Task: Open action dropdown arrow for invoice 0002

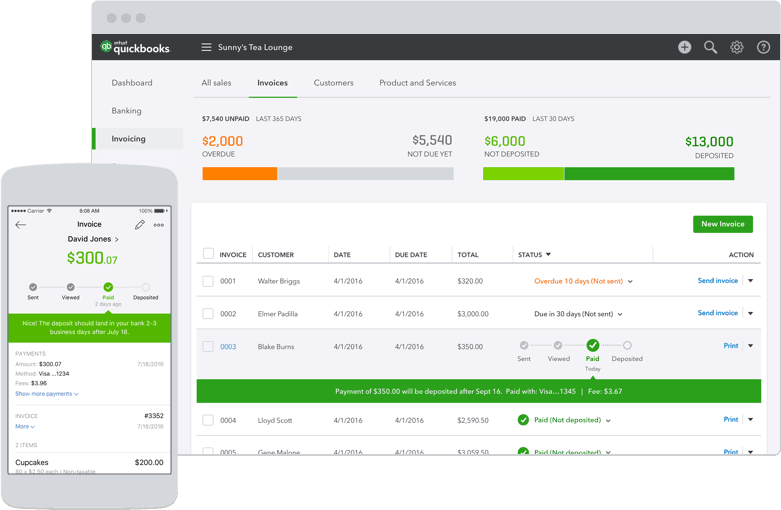Action: [751, 313]
